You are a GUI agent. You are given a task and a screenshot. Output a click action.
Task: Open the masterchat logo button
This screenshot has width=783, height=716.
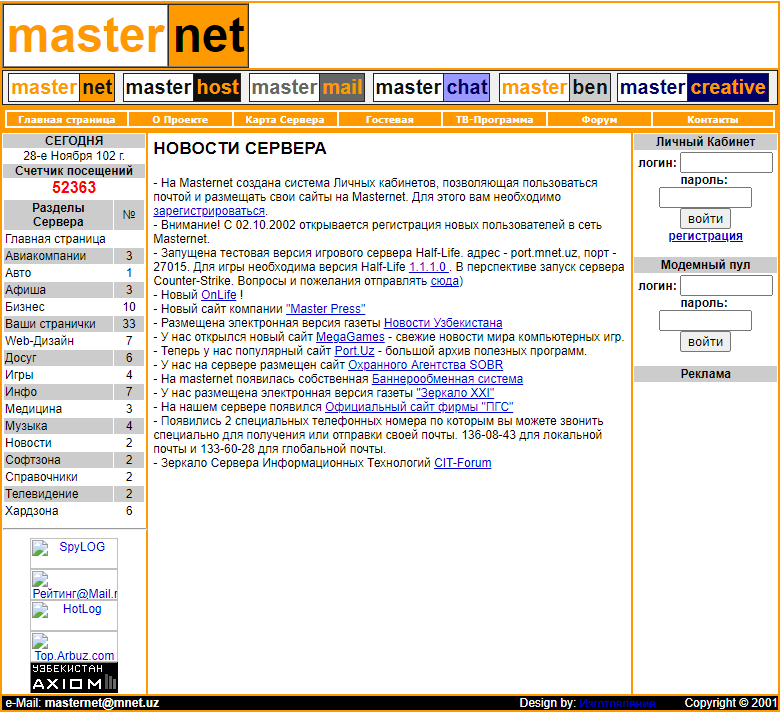coord(431,88)
